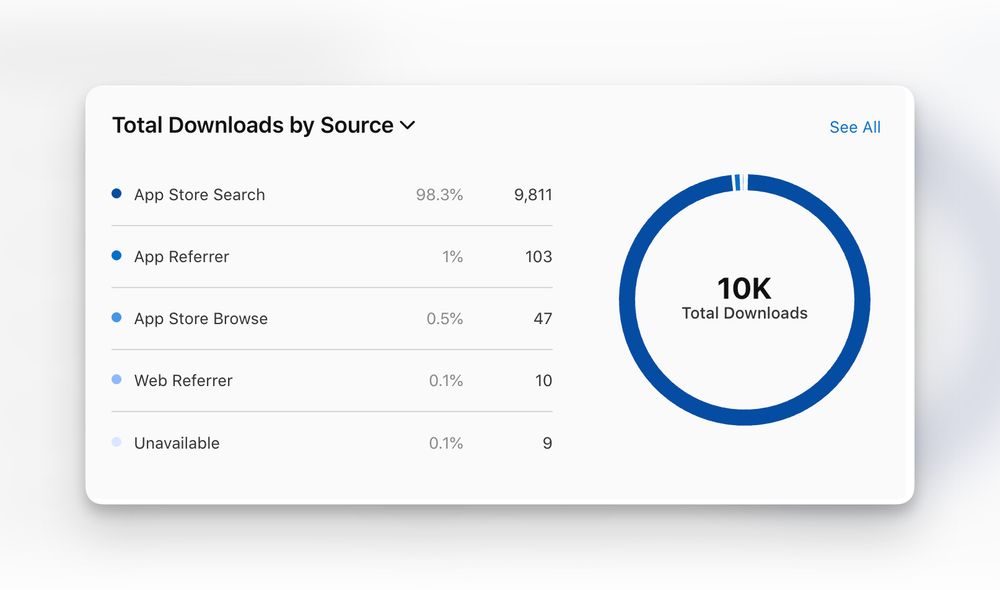This screenshot has width=1000, height=590.
Task: Click the See All link
Action: pyautogui.click(x=855, y=127)
